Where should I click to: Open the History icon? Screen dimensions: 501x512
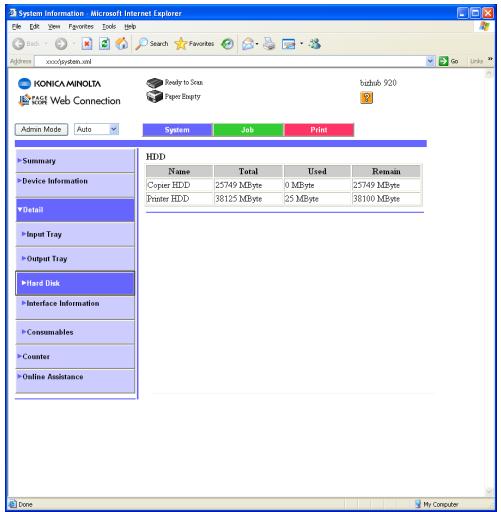(227, 44)
